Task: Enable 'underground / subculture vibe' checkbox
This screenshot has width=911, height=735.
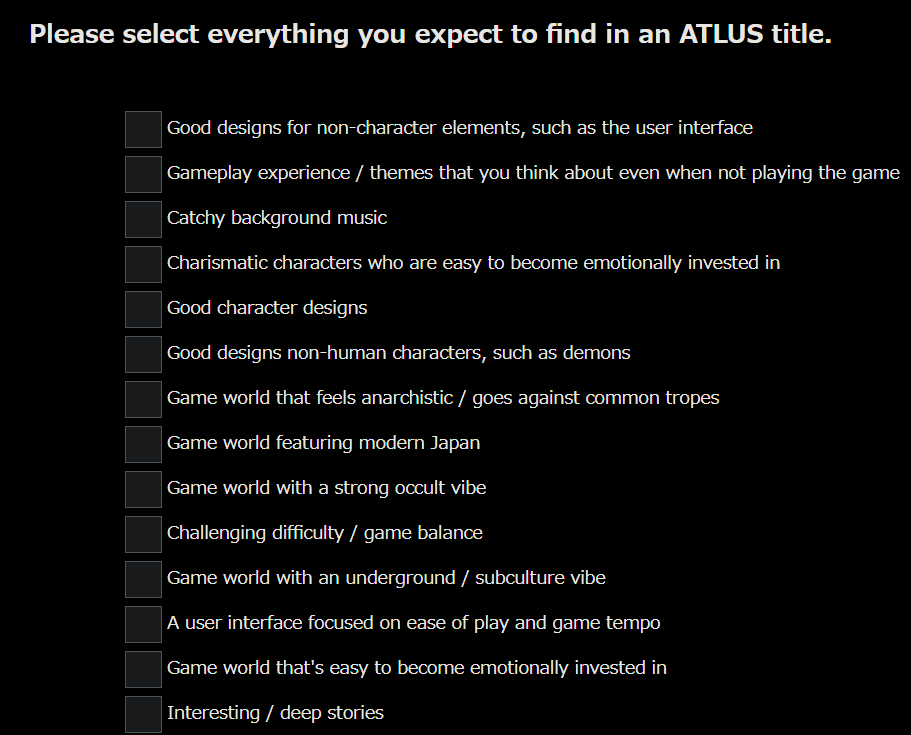Action: point(144,579)
